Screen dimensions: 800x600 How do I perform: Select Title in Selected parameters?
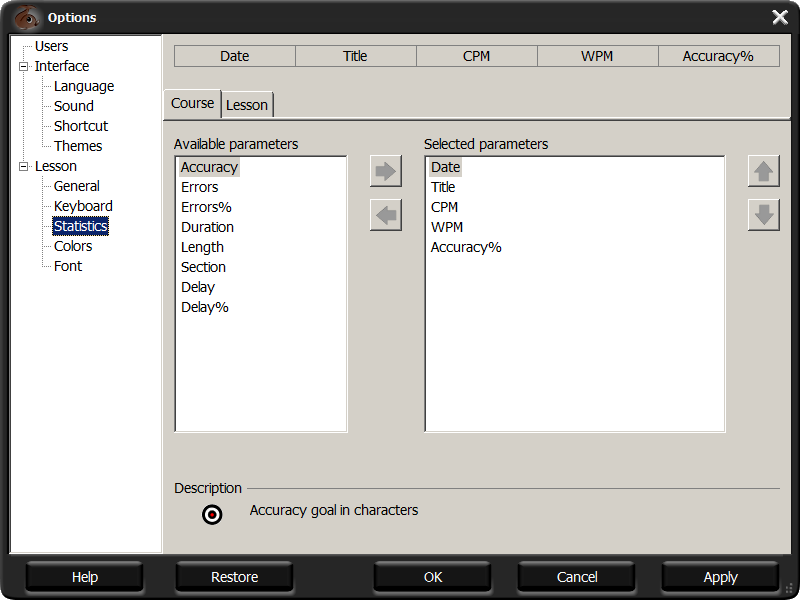click(443, 187)
